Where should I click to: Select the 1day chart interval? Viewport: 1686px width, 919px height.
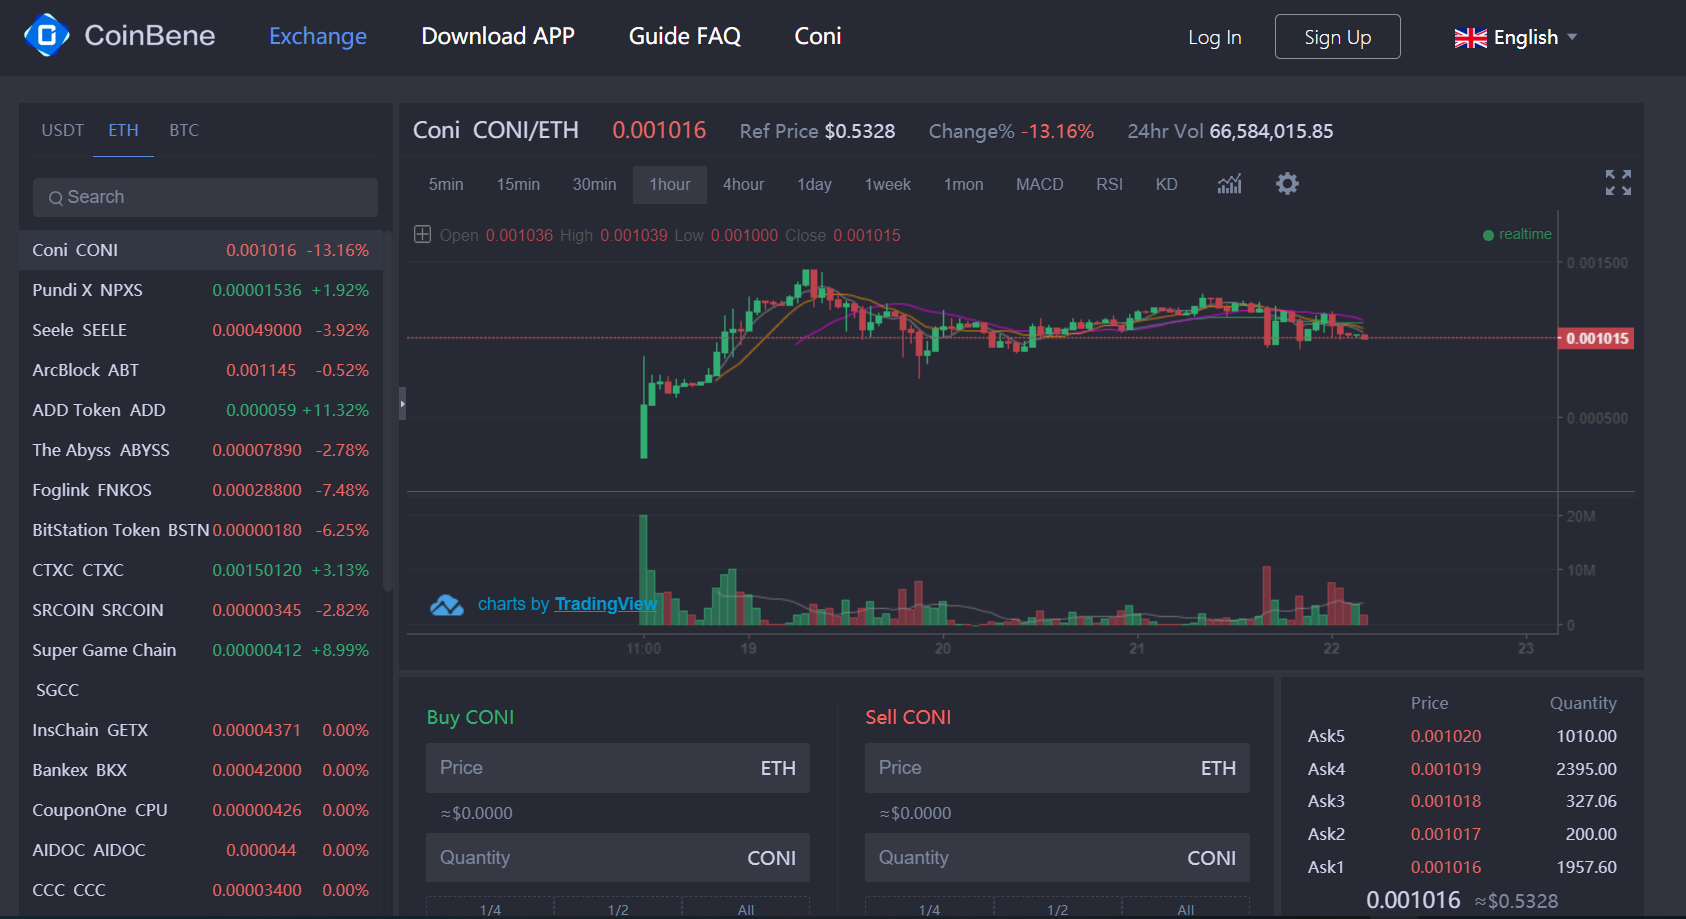tap(815, 185)
